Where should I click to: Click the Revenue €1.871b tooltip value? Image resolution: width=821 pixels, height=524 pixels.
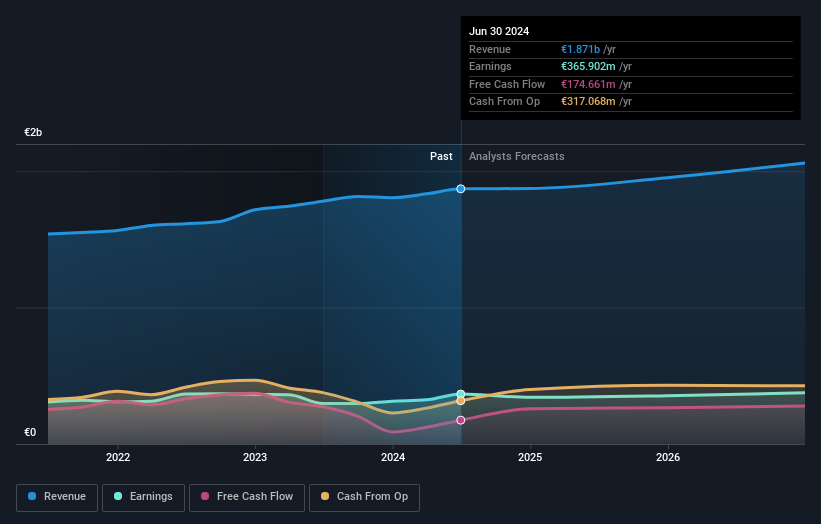(x=581, y=49)
